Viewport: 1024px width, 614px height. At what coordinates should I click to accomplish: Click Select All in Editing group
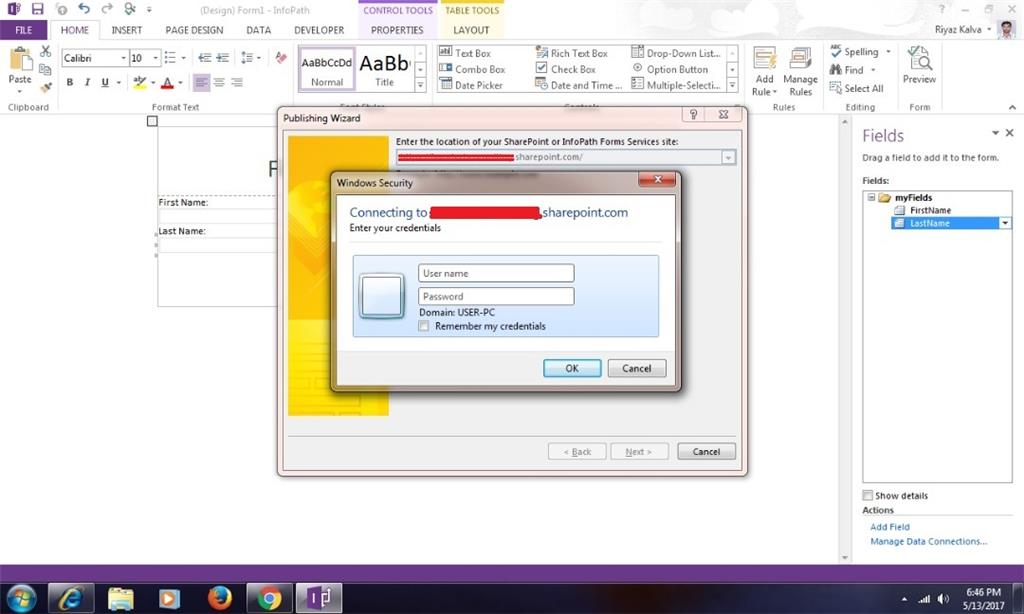(856, 88)
